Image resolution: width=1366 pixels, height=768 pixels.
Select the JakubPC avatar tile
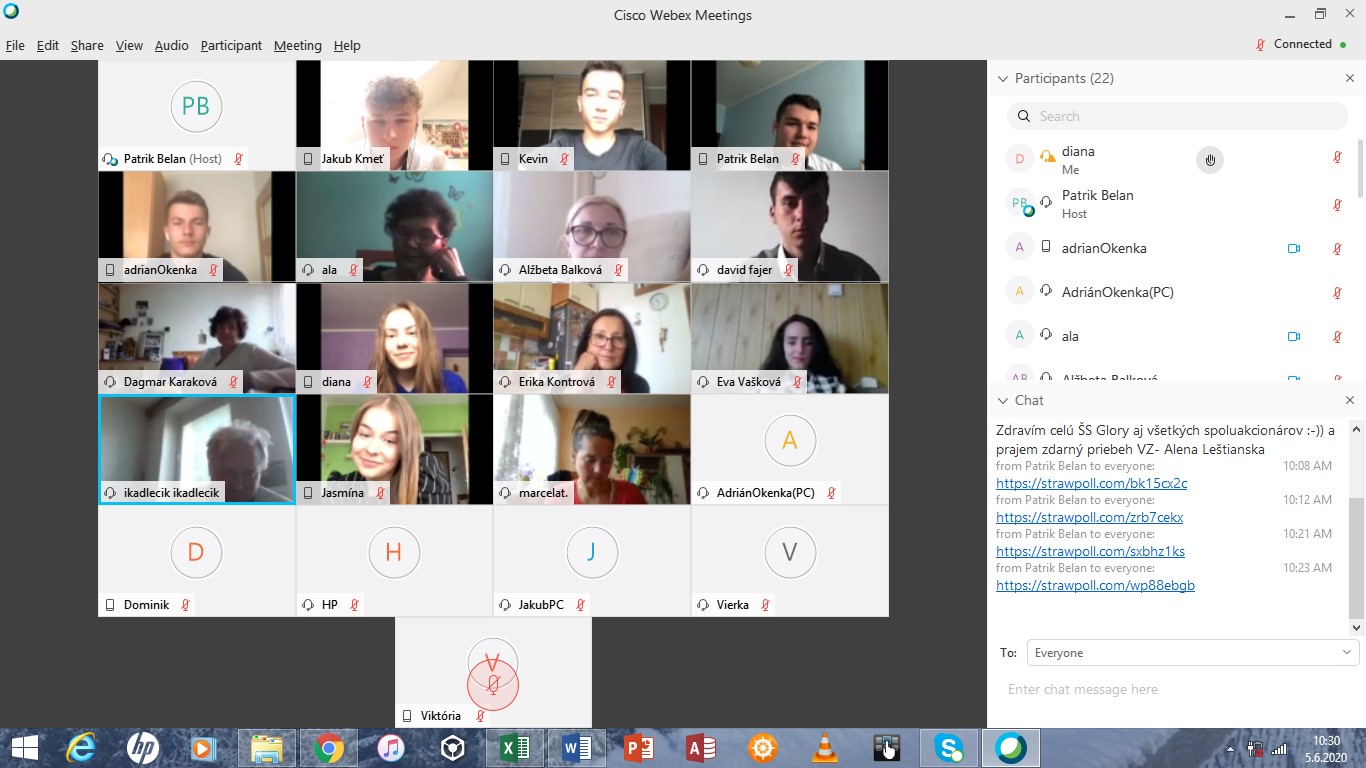592,560
